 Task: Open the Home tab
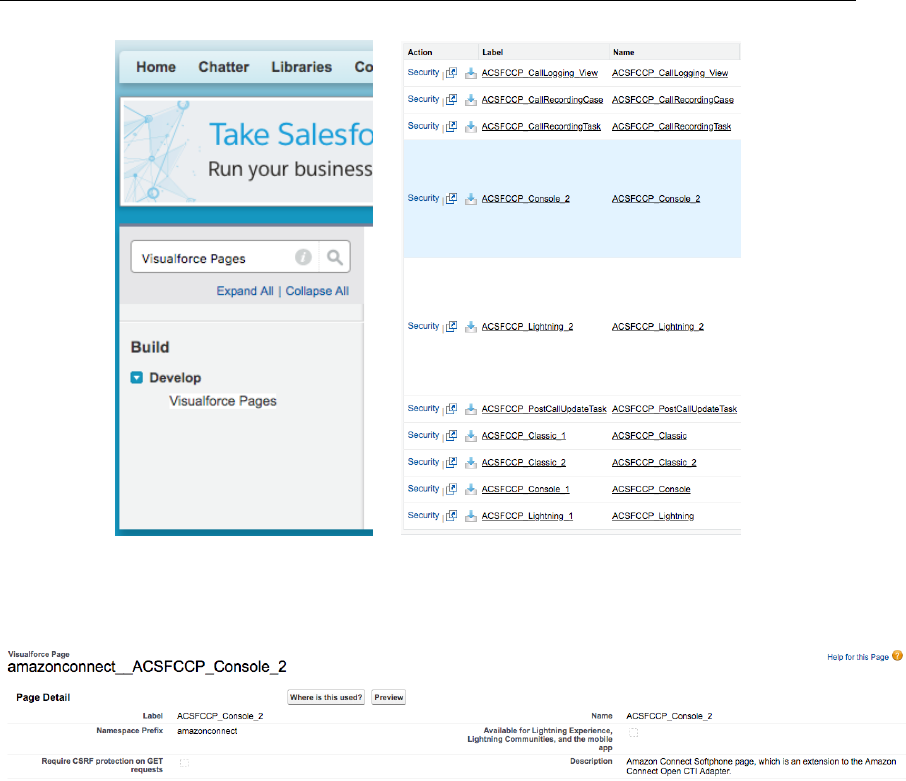click(156, 67)
